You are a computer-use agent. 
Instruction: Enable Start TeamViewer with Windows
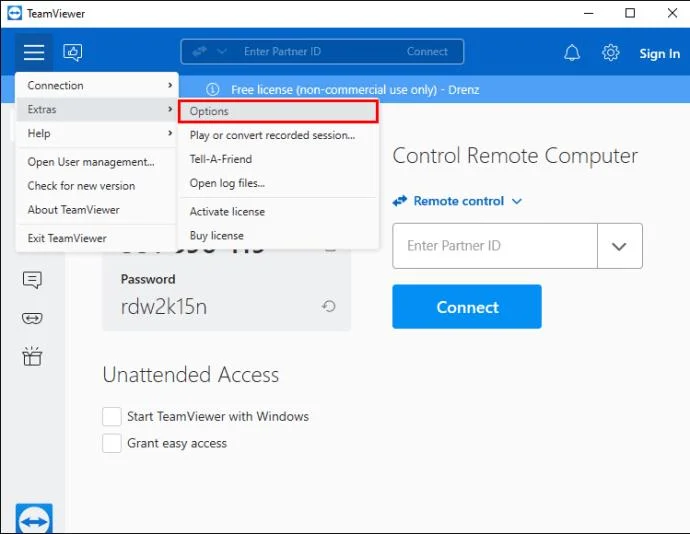(x=112, y=416)
